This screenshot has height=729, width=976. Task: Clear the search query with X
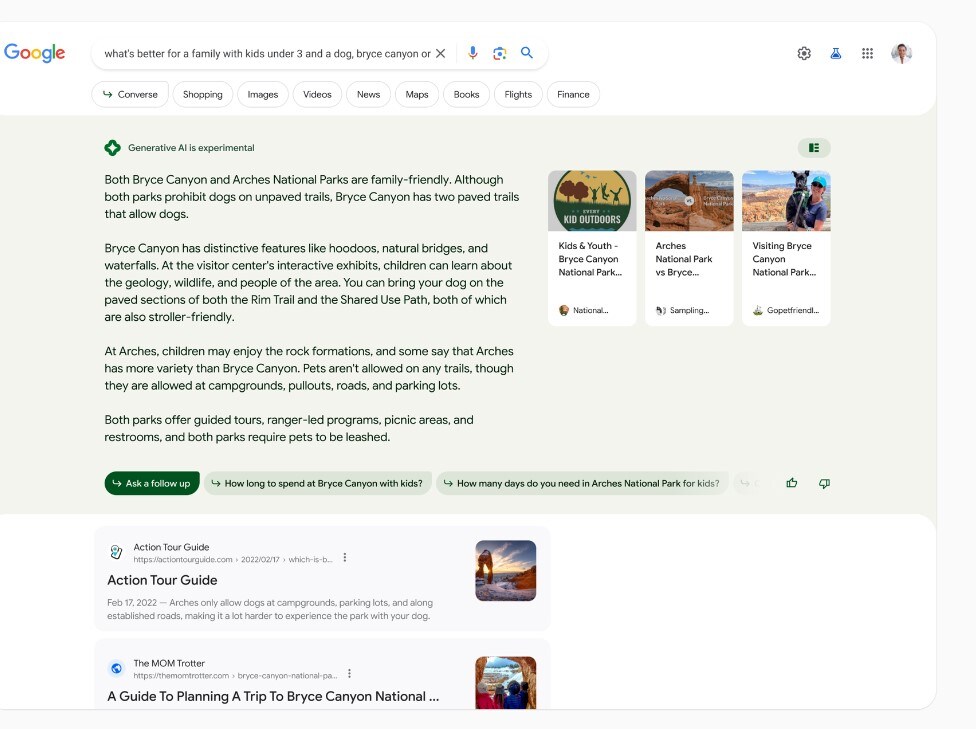coord(440,54)
